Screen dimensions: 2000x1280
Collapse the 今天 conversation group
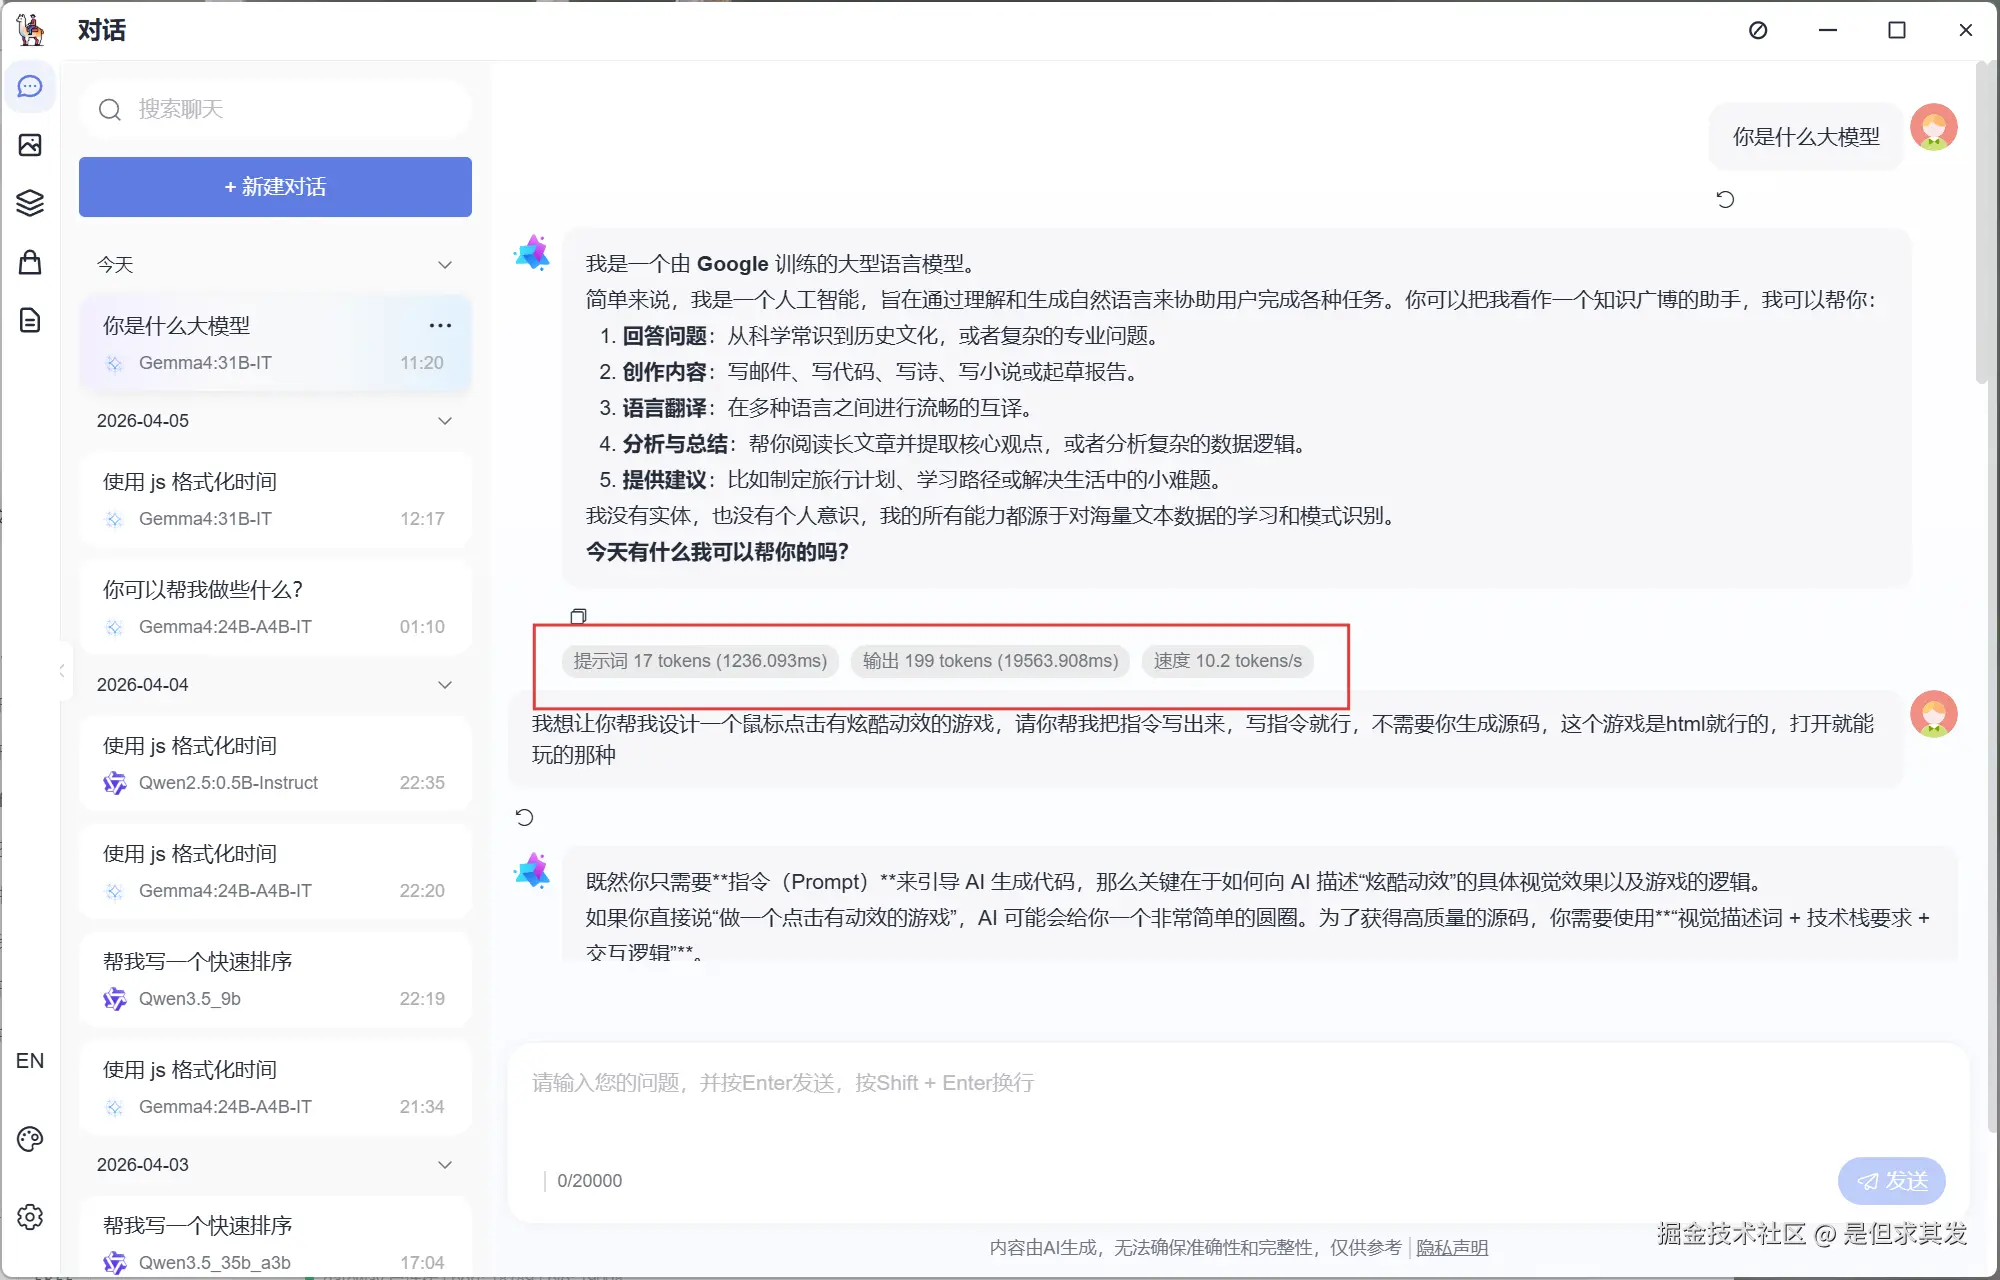tap(445, 264)
